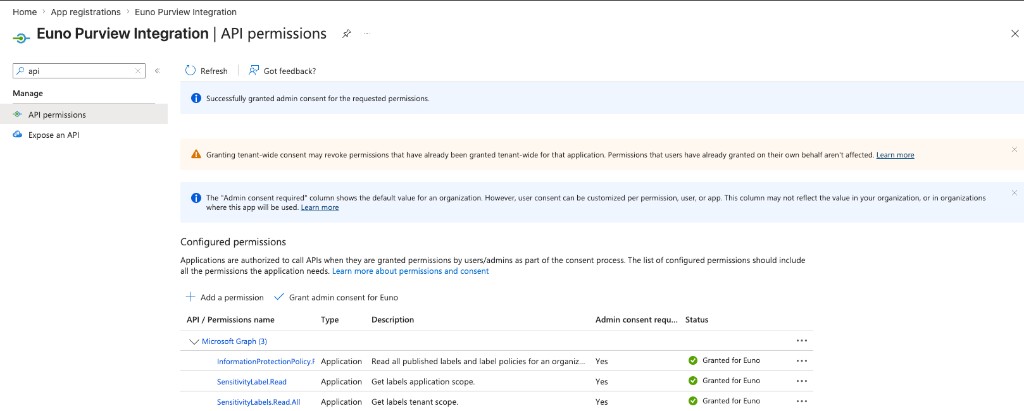Open Euno Purview Integration breadcrumb

tap(185, 12)
